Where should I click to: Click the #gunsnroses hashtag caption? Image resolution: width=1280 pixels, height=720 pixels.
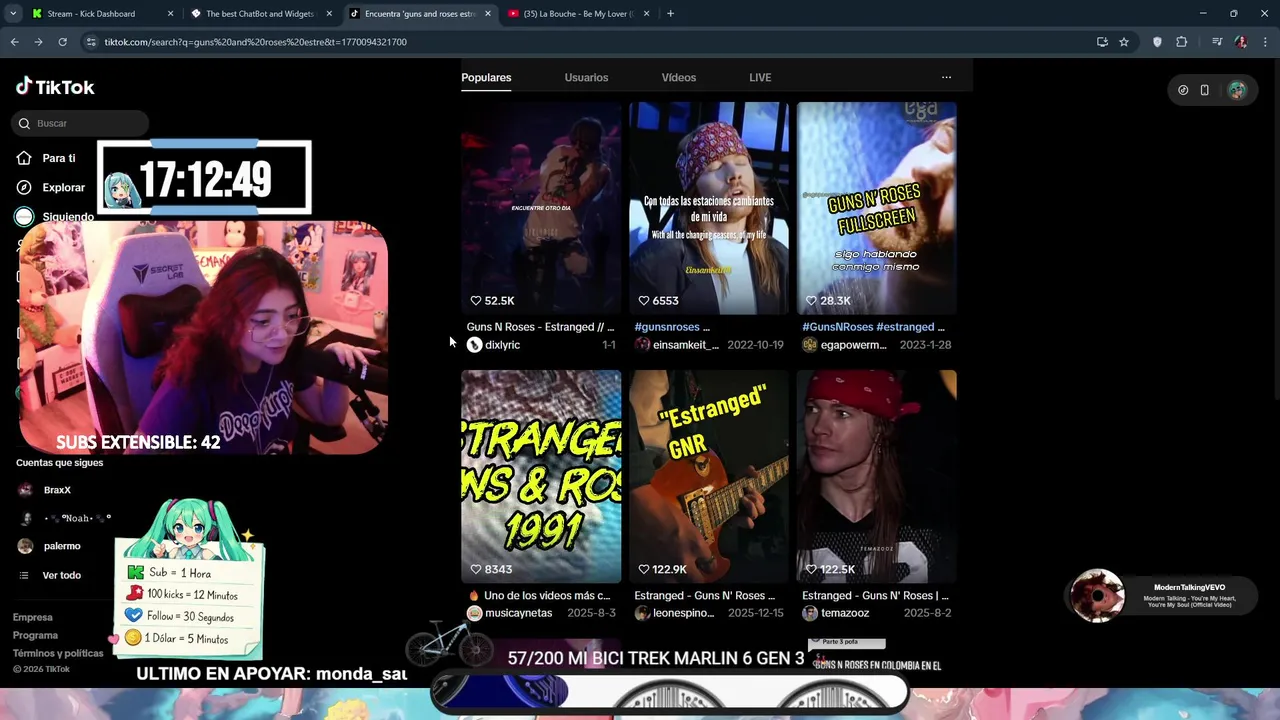pos(672,327)
